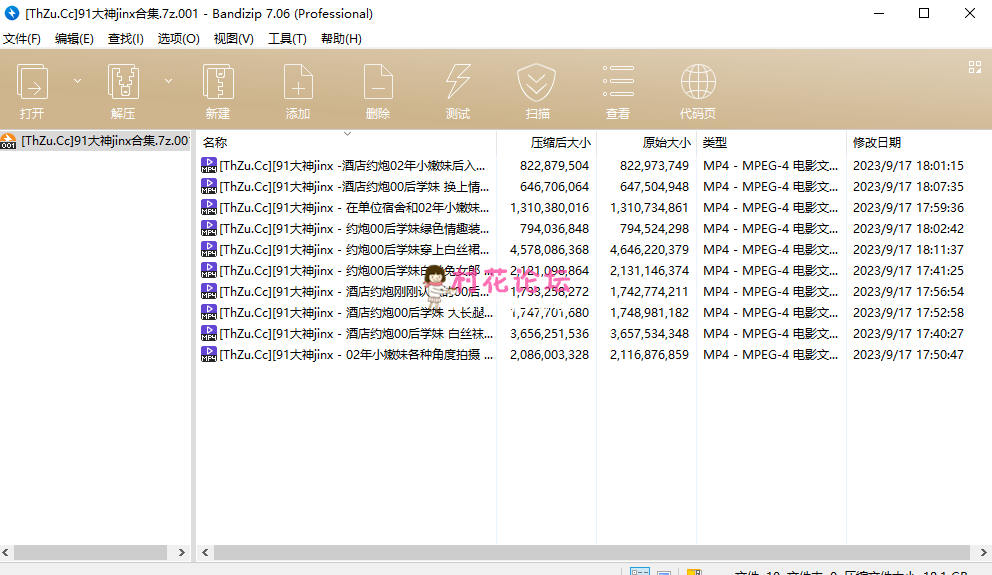Click original size 794,524,298
Viewport: 992px width, 575px height.
pos(654,228)
